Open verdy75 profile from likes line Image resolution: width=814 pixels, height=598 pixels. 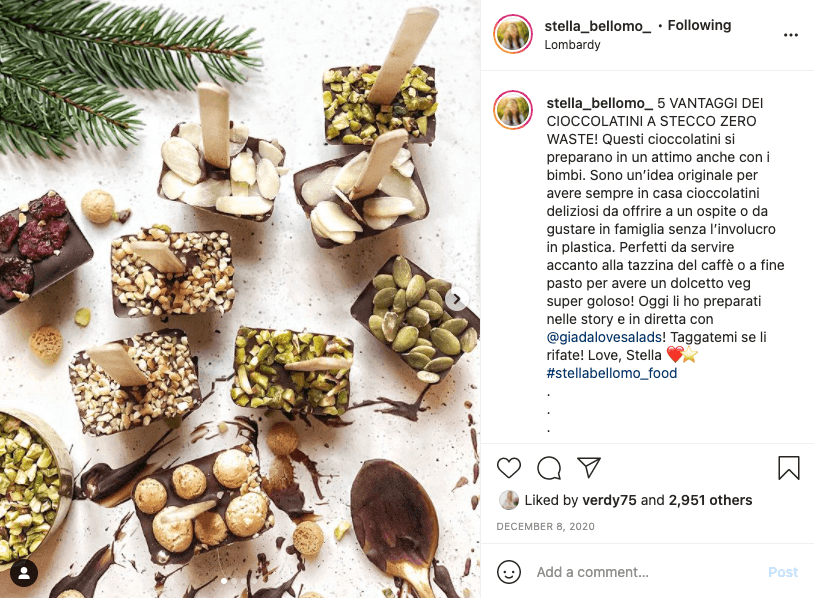tap(609, 500)
